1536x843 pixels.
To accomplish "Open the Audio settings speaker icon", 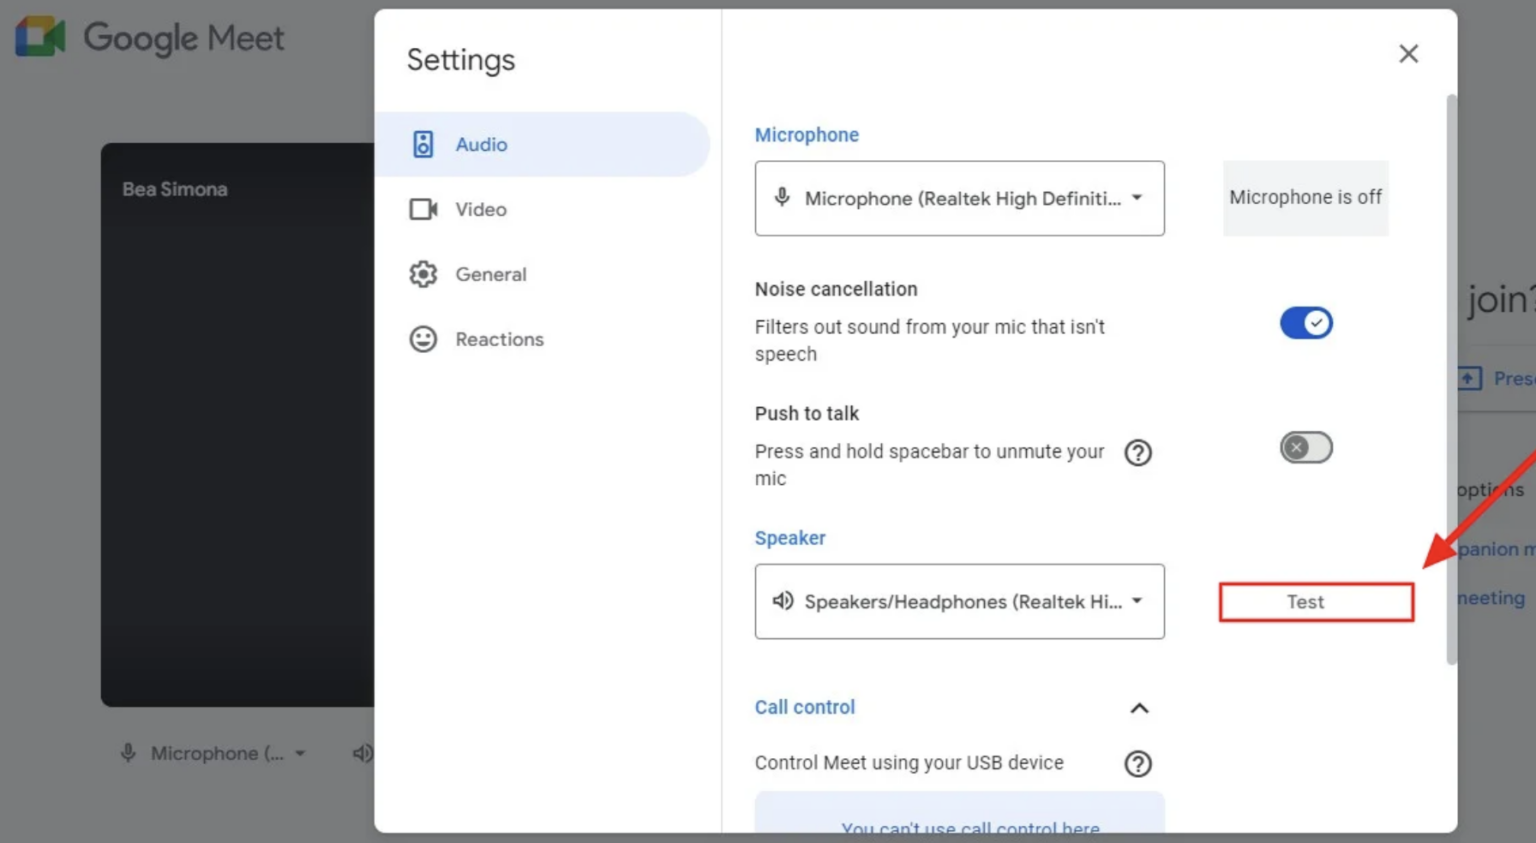I will [423, 143].
